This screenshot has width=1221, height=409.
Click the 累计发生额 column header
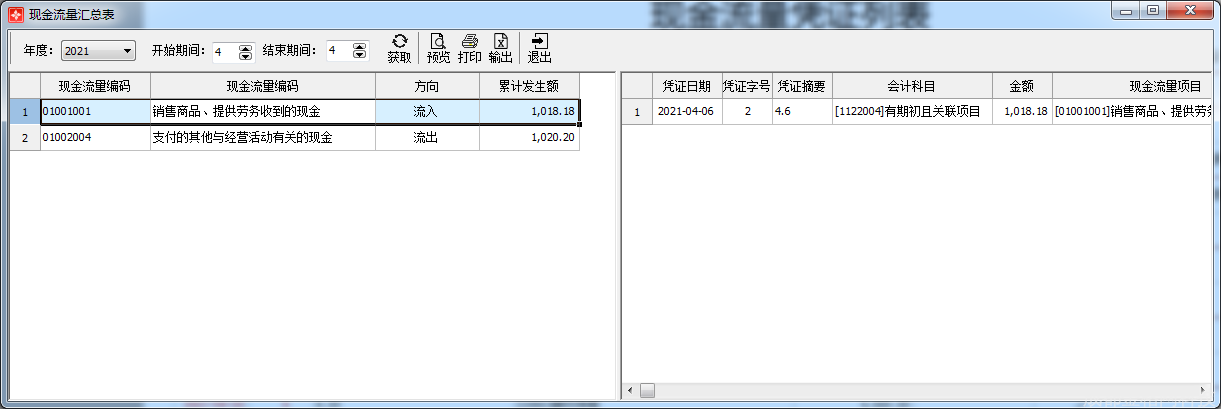point(529,86)
